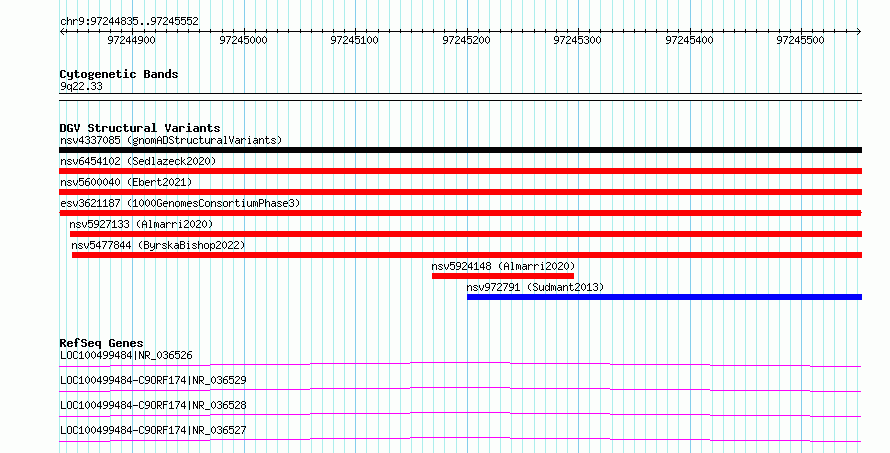Open variant nsv5924148 Almarri2020 label

(503, 266)
